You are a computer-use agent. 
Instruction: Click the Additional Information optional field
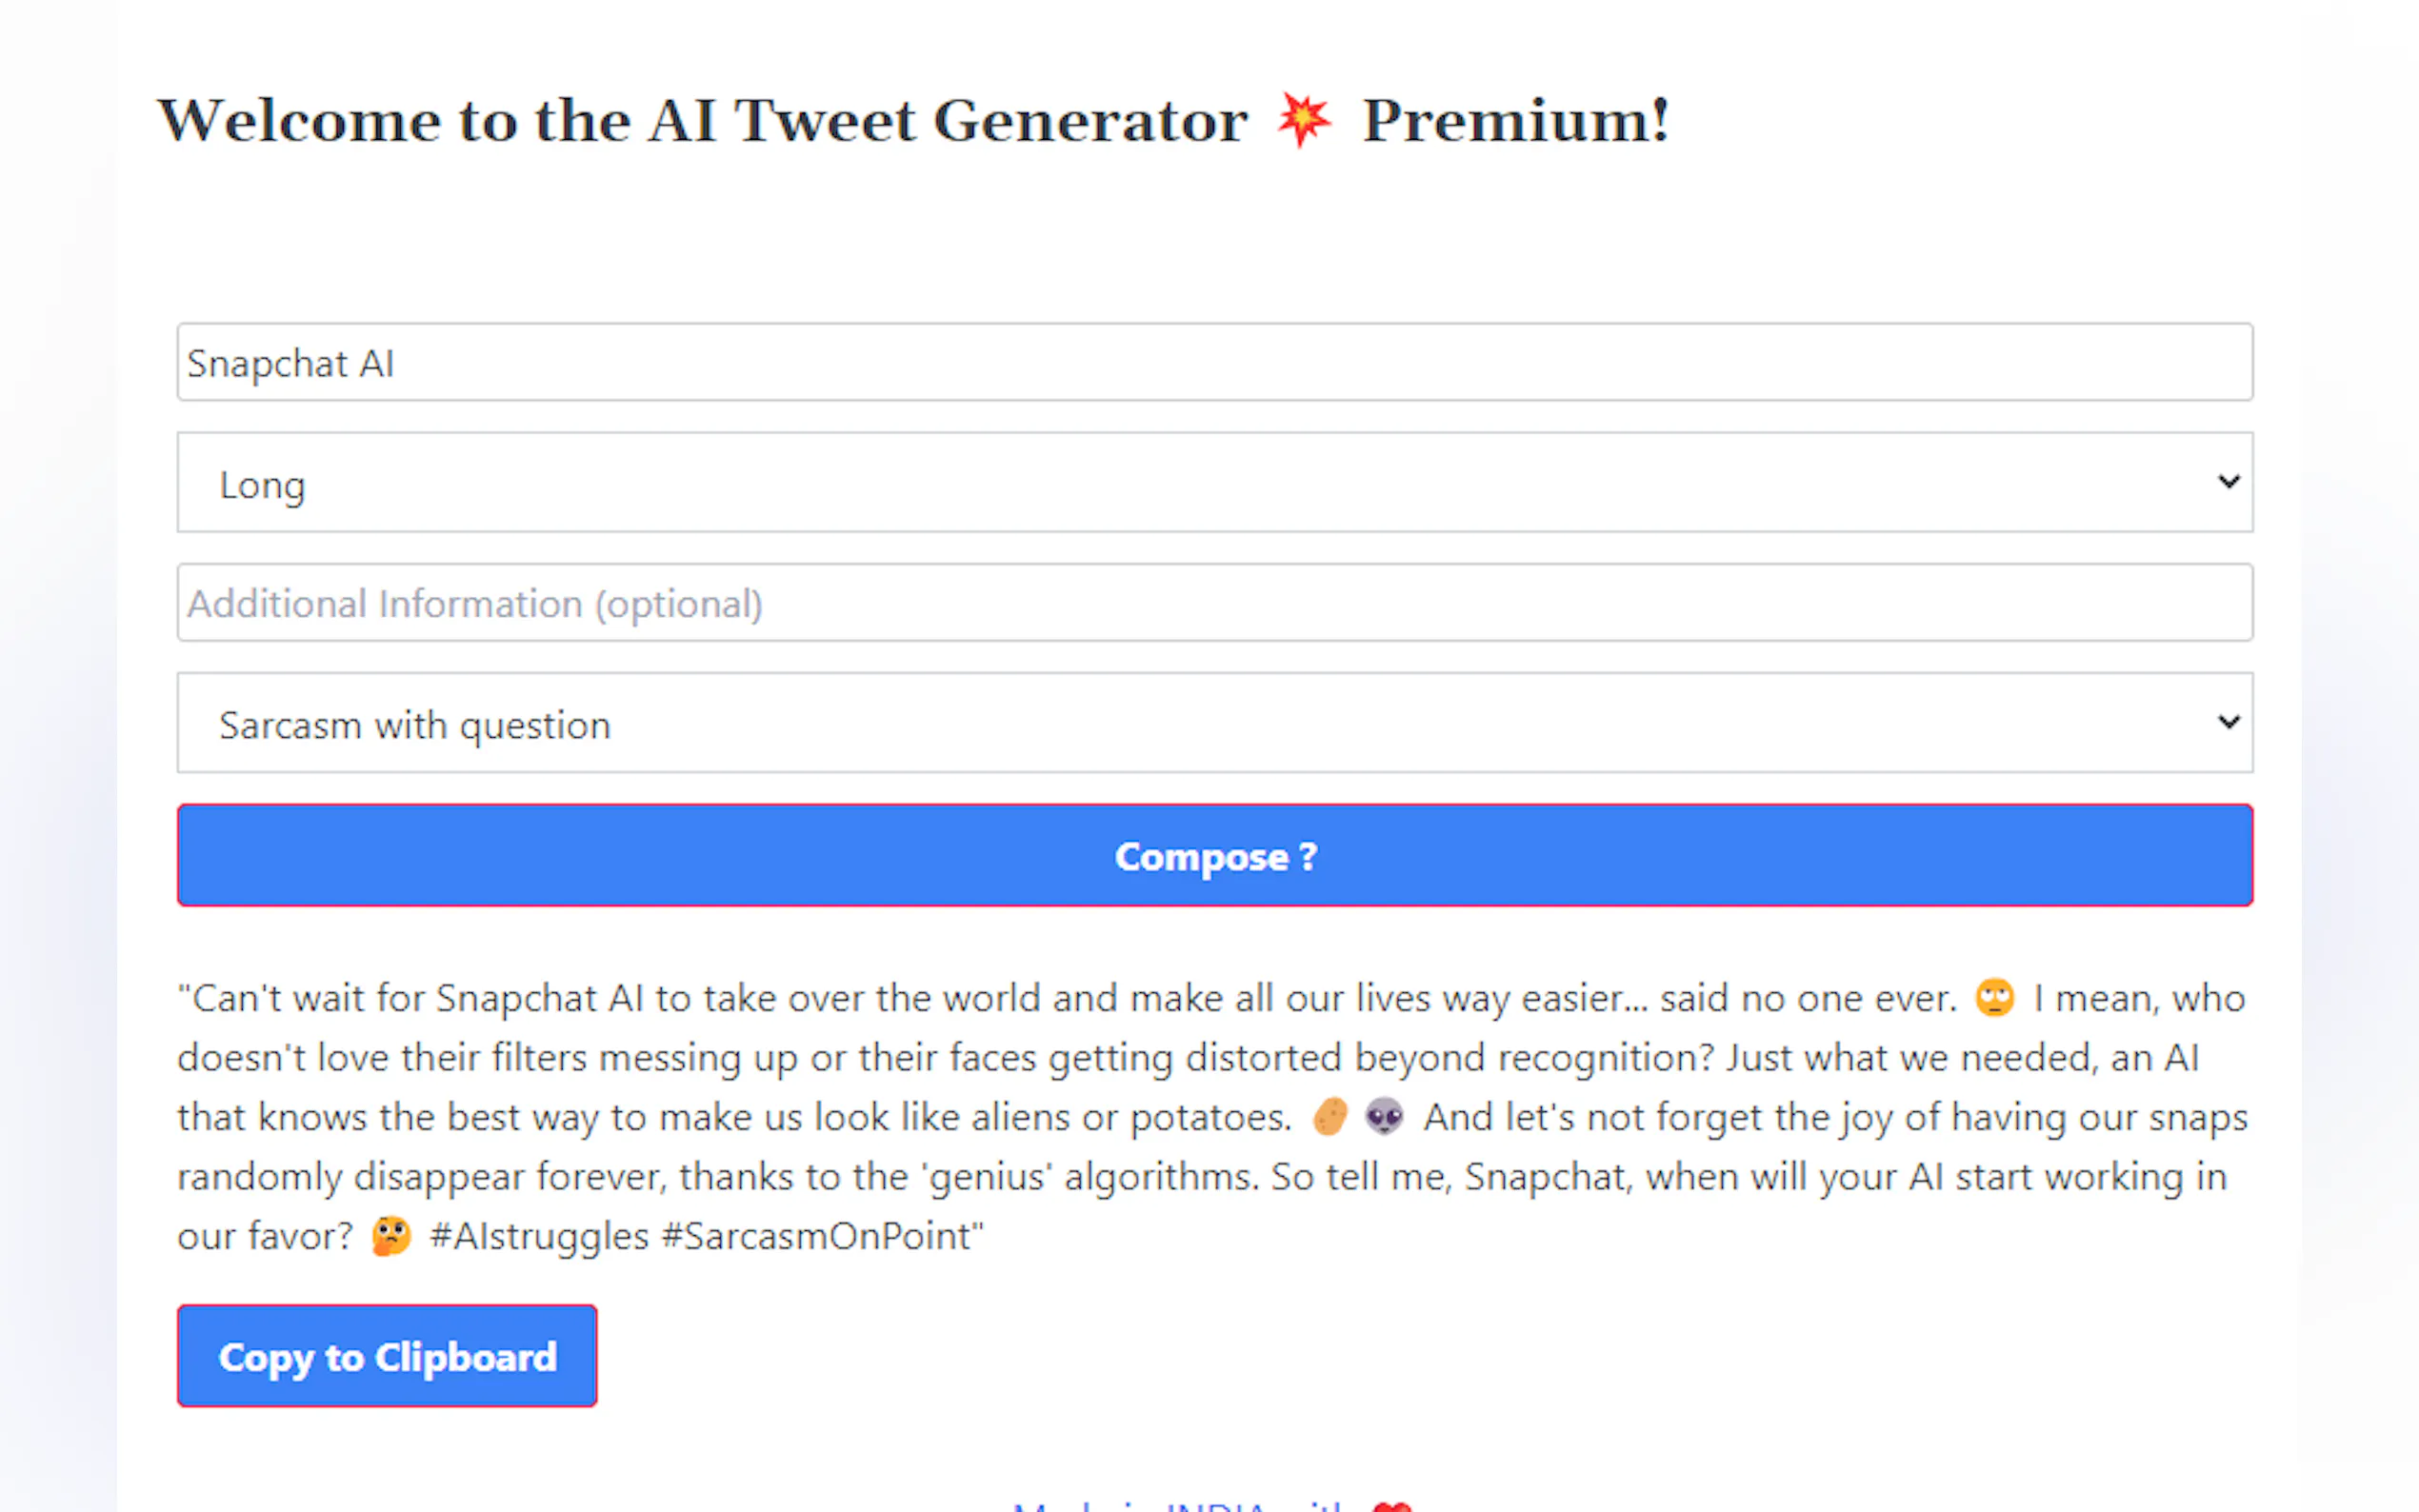click(x=1214, y=603)
